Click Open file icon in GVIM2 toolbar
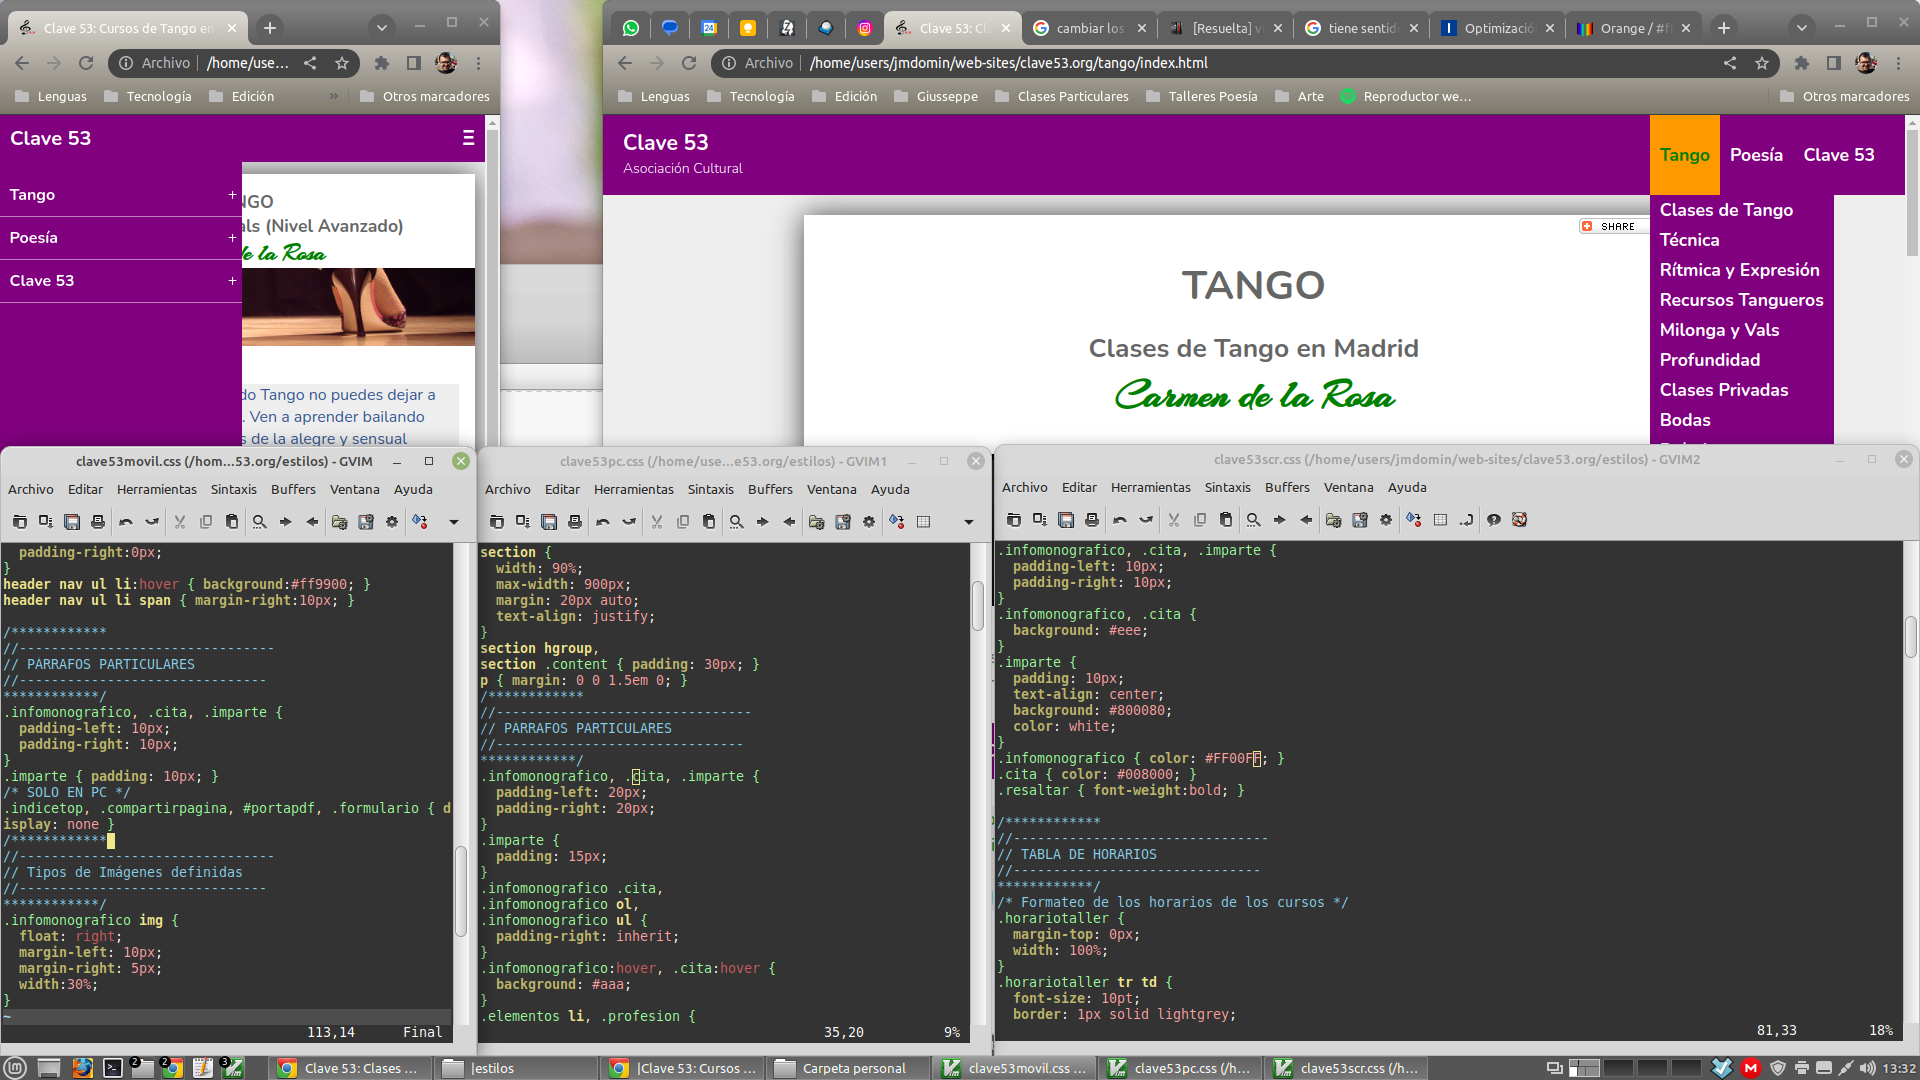 (x=1014, y=520)
